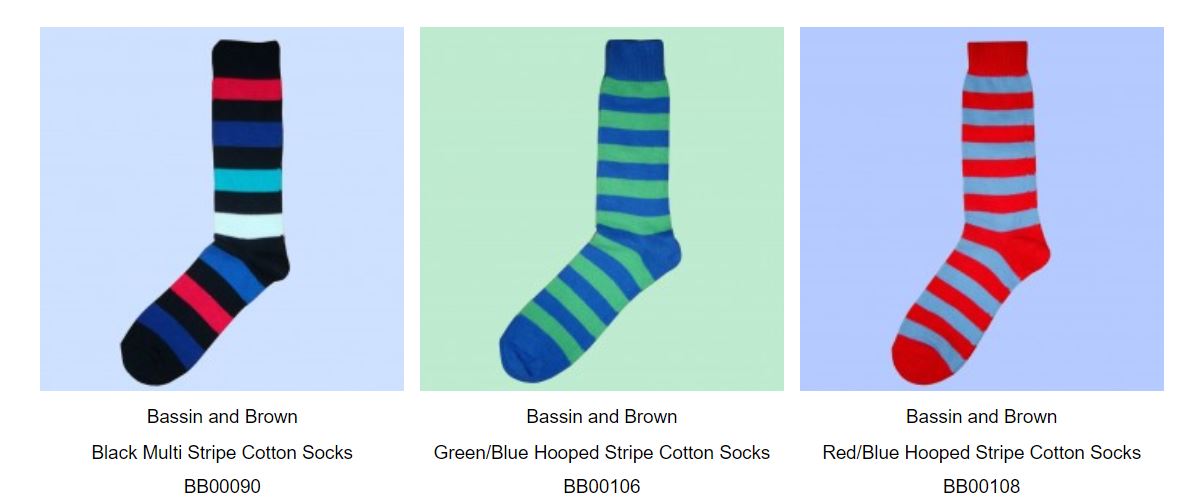Select product code BB00106
Screen dimensions: 1194x503
click(x=602, y=486)
